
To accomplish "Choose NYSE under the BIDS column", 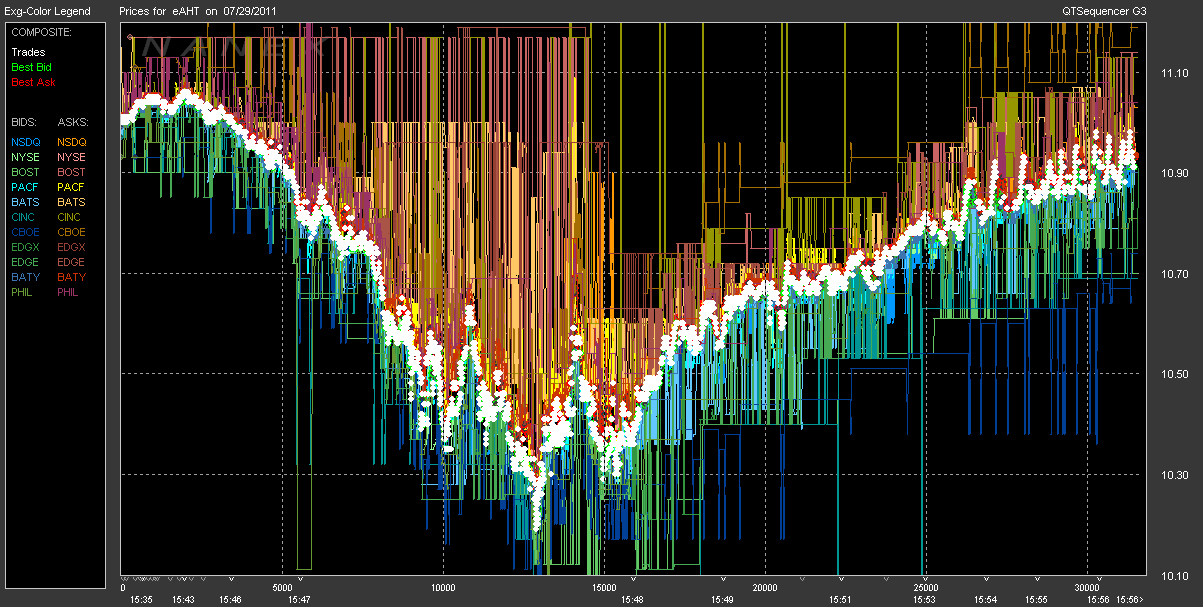I will click(26, 157).
